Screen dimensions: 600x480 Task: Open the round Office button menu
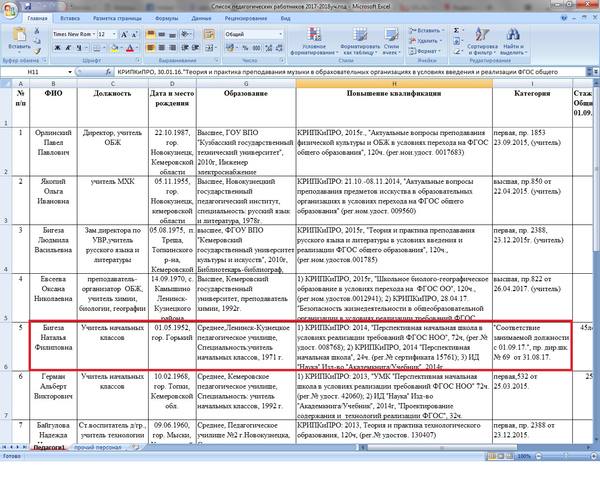click(9, 10)
